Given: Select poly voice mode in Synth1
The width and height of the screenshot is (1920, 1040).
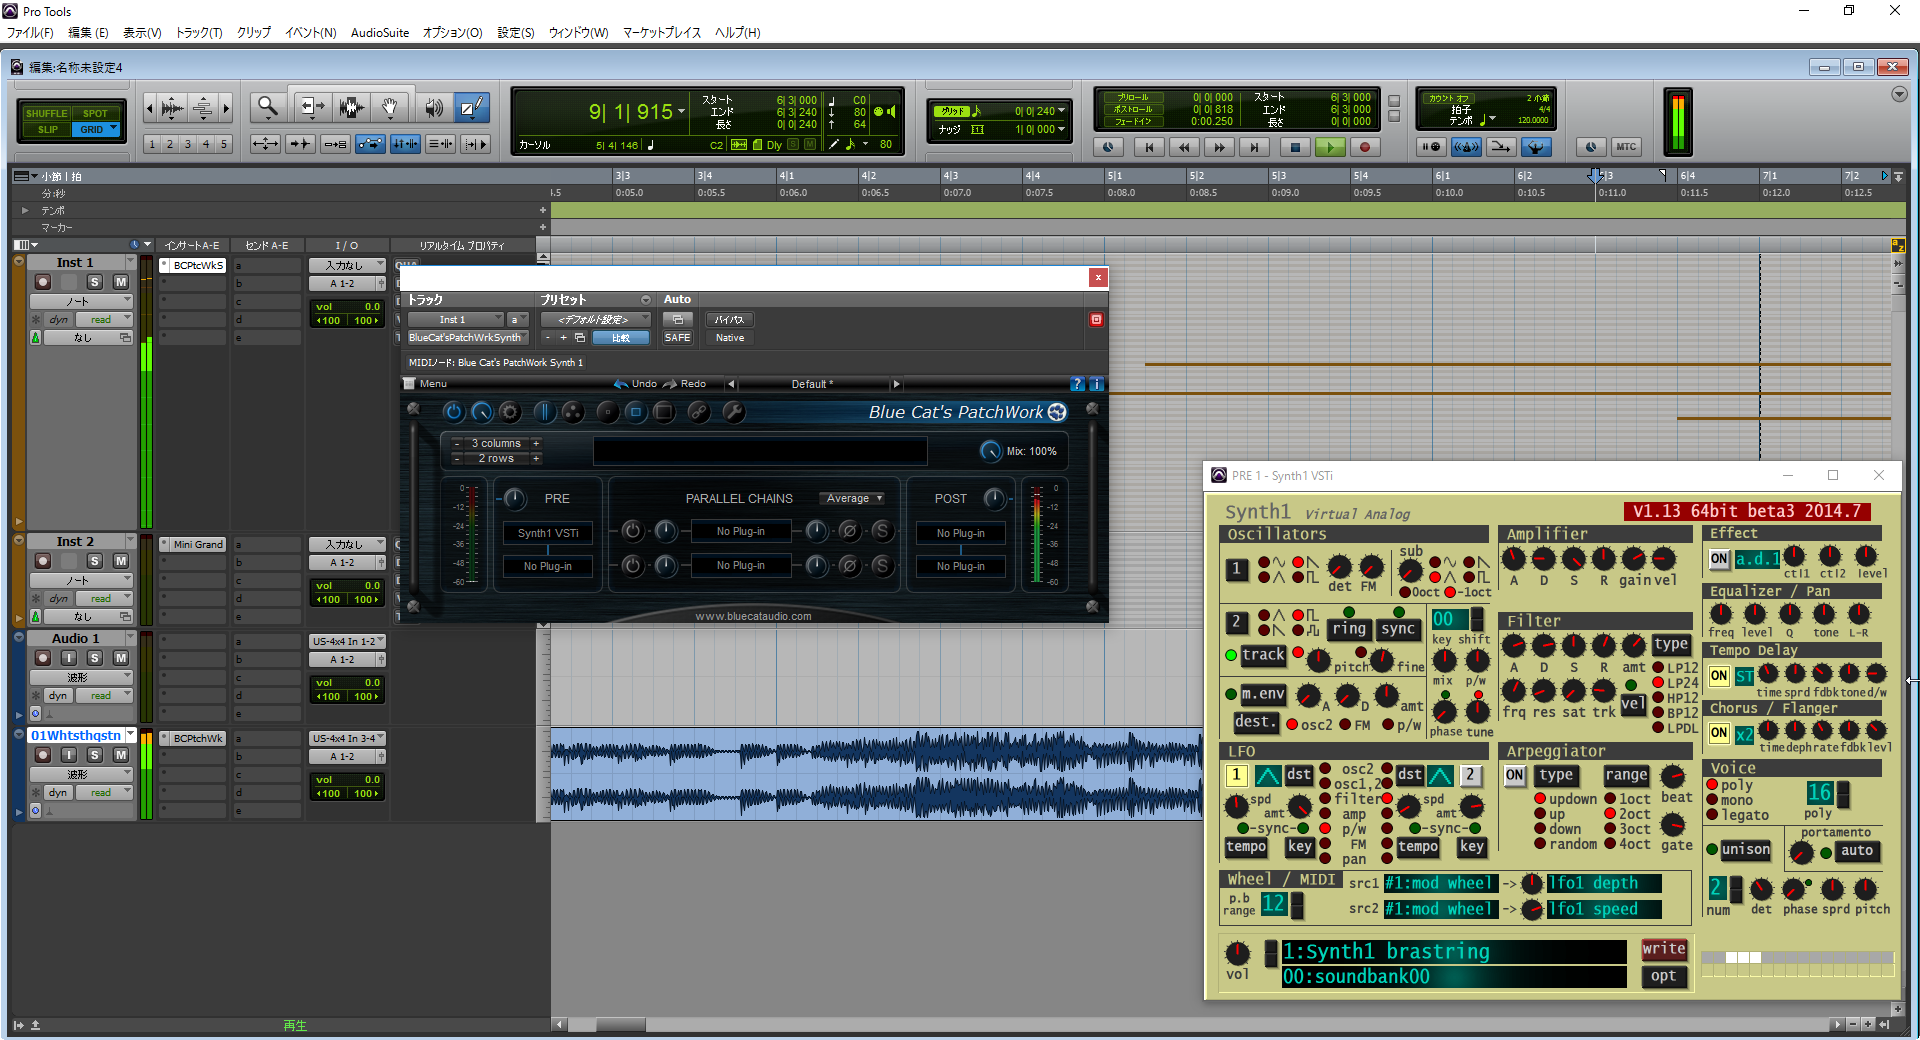Looking at the screenshot, I should point(1713,785).
